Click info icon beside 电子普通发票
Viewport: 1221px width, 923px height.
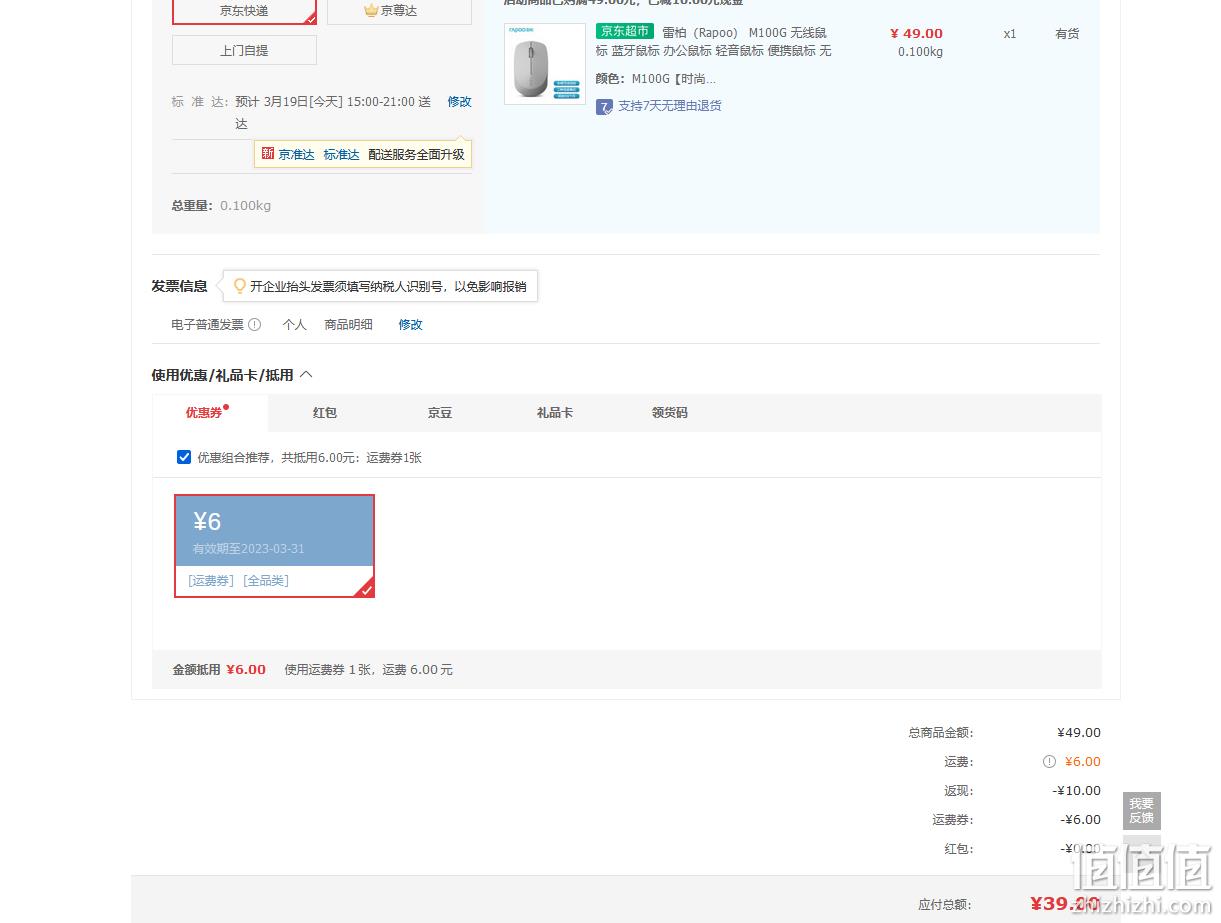pyautogui.click(x=255, y=325)
